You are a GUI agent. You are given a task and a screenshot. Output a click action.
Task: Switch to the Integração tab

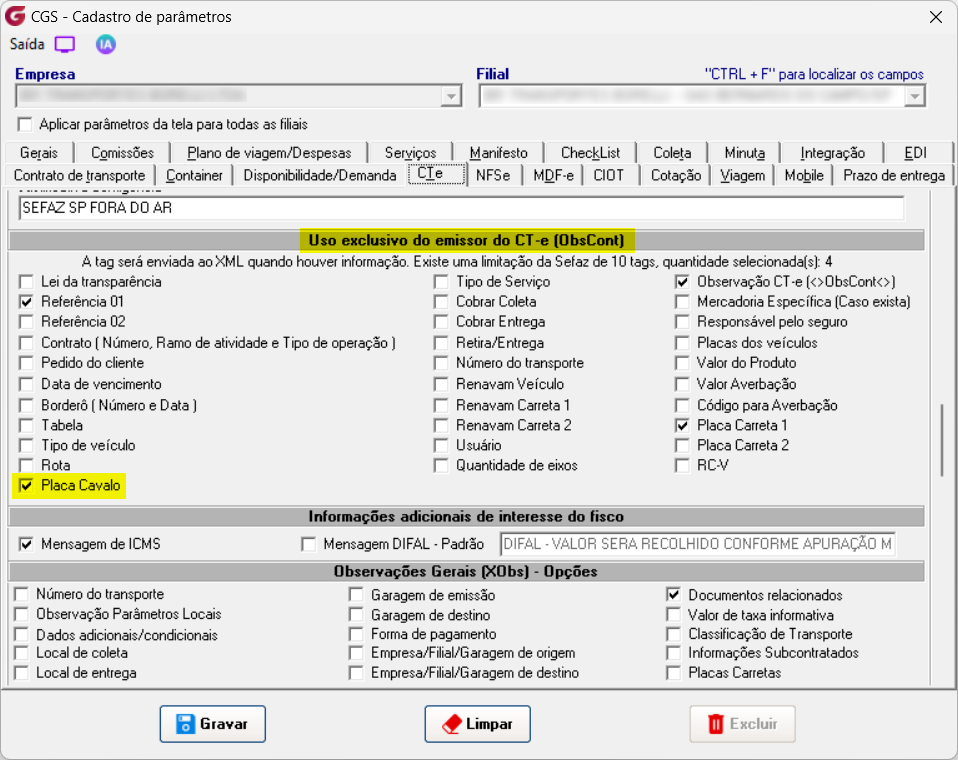tap(832, 153)
